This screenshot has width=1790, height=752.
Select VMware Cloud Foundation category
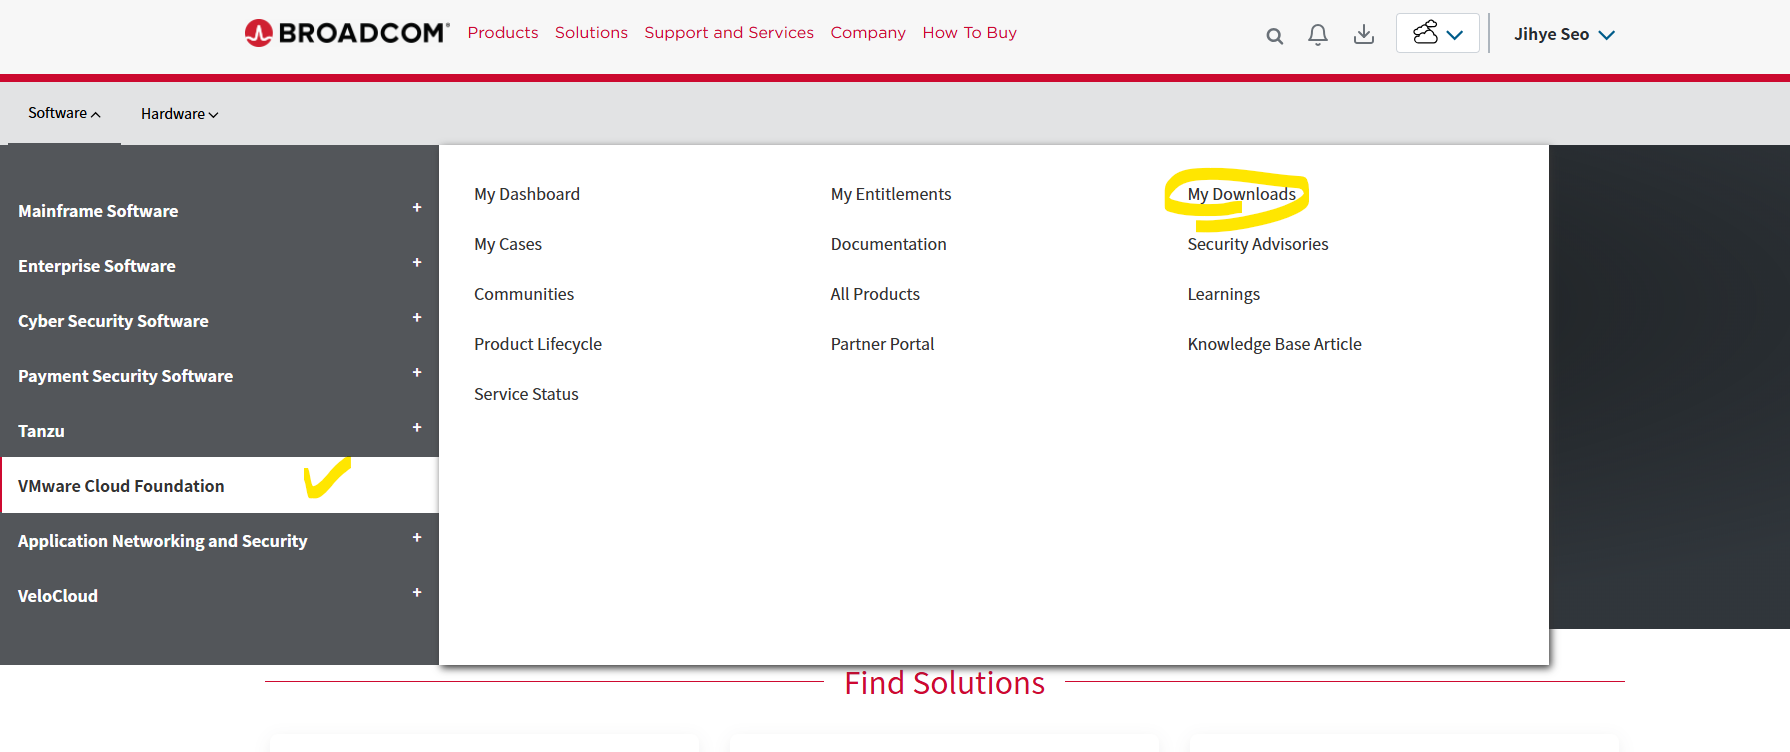pos(220,486)
